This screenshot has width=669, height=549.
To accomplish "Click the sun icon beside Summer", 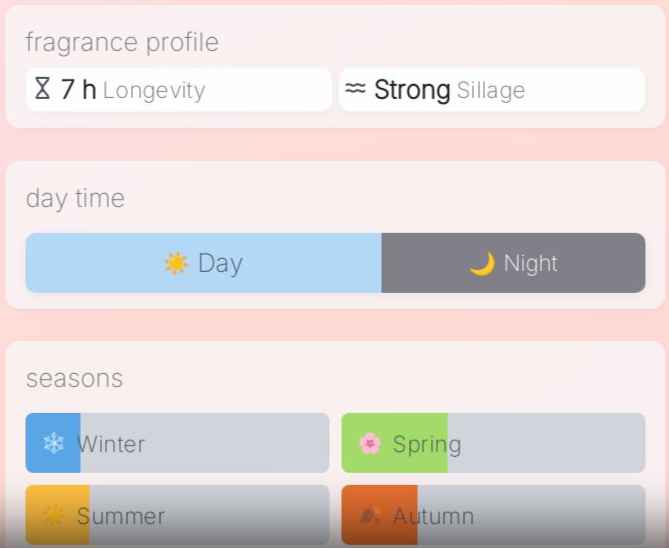I will [53, 516].
